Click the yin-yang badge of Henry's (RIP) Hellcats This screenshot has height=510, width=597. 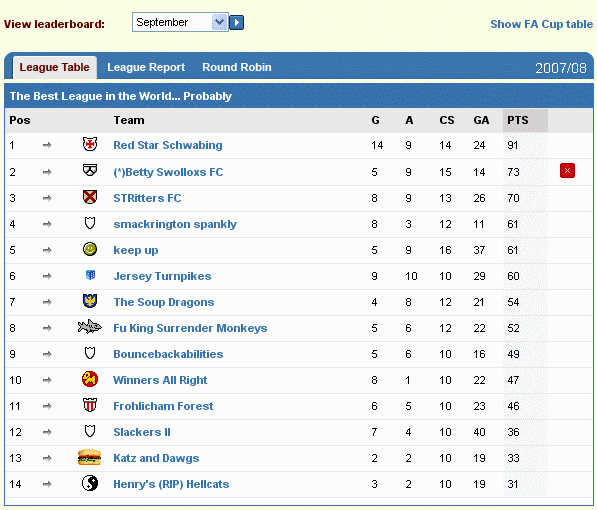pos(90,484)
